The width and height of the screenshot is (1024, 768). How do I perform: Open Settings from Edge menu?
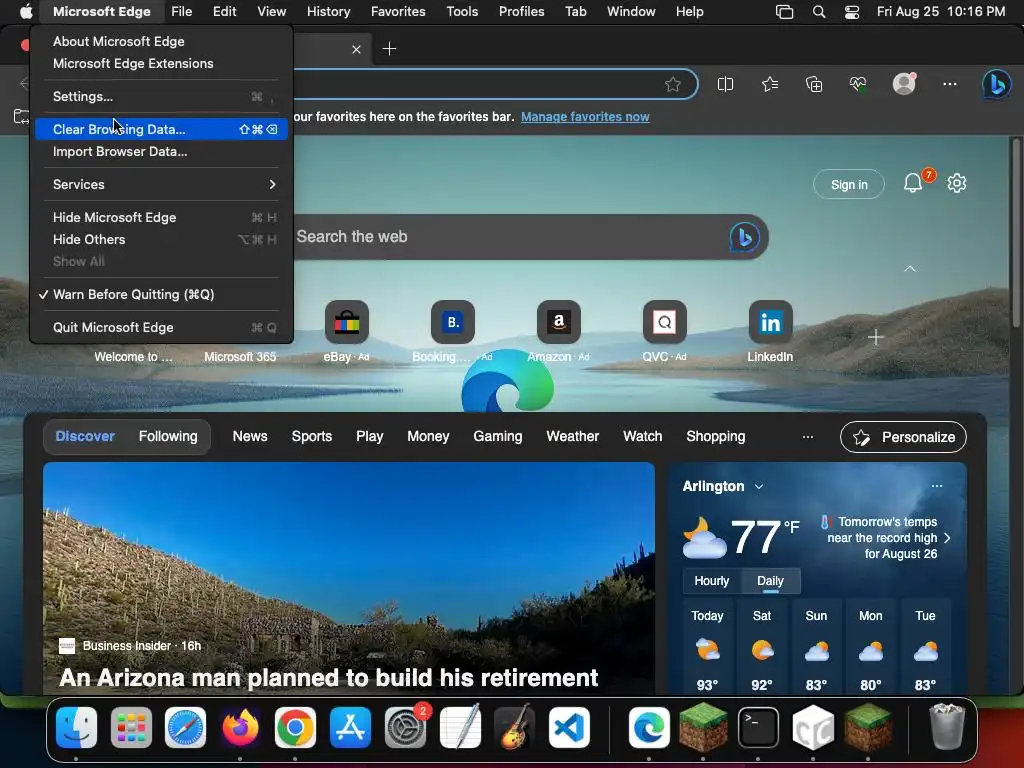[x=162, y=97]
